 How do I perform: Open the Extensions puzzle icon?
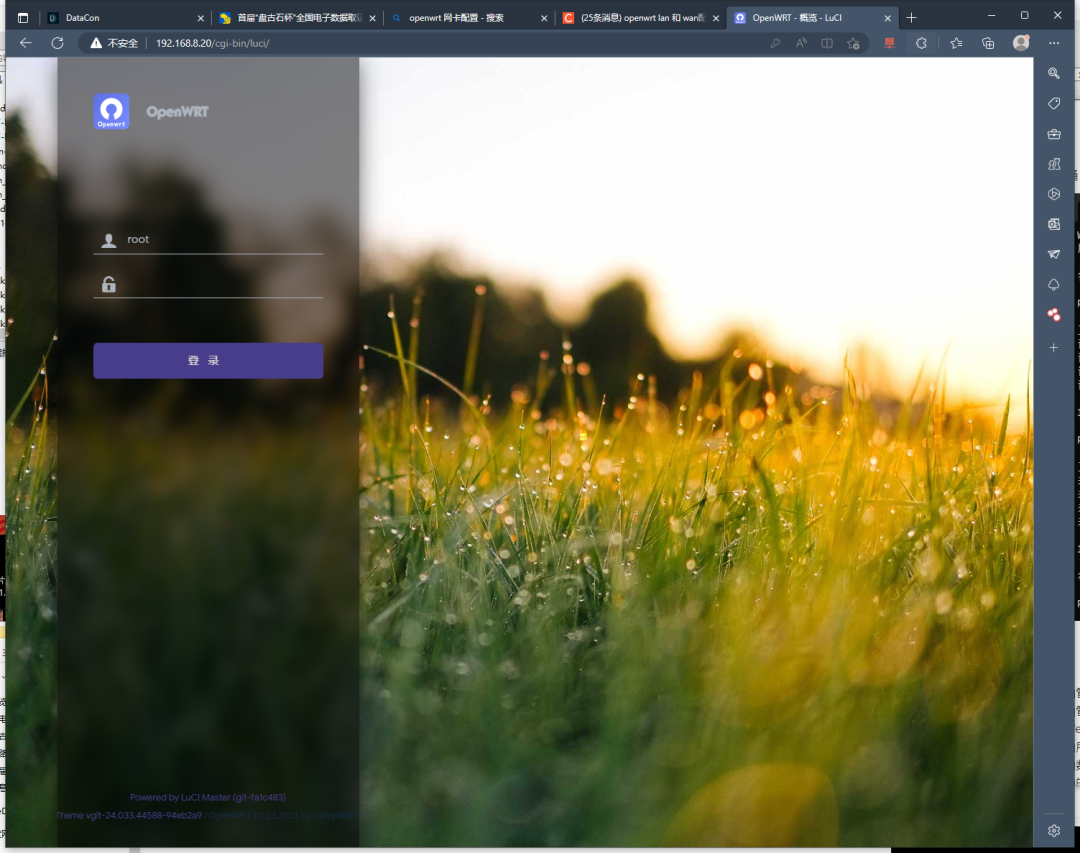pyautogui.click(x=922, y=43)
